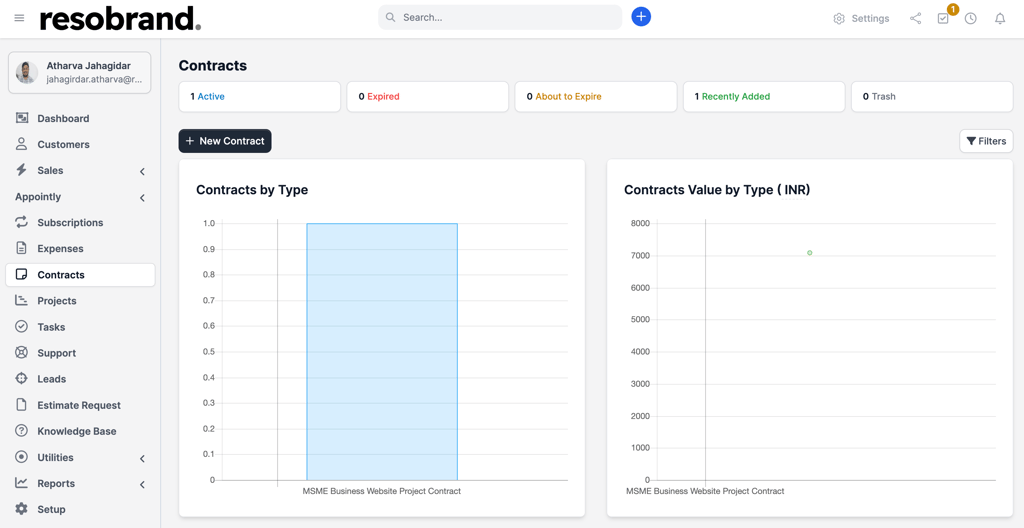Expand the Sales submenu
The height and width of the screenshot is (528, 1024).
142,171
